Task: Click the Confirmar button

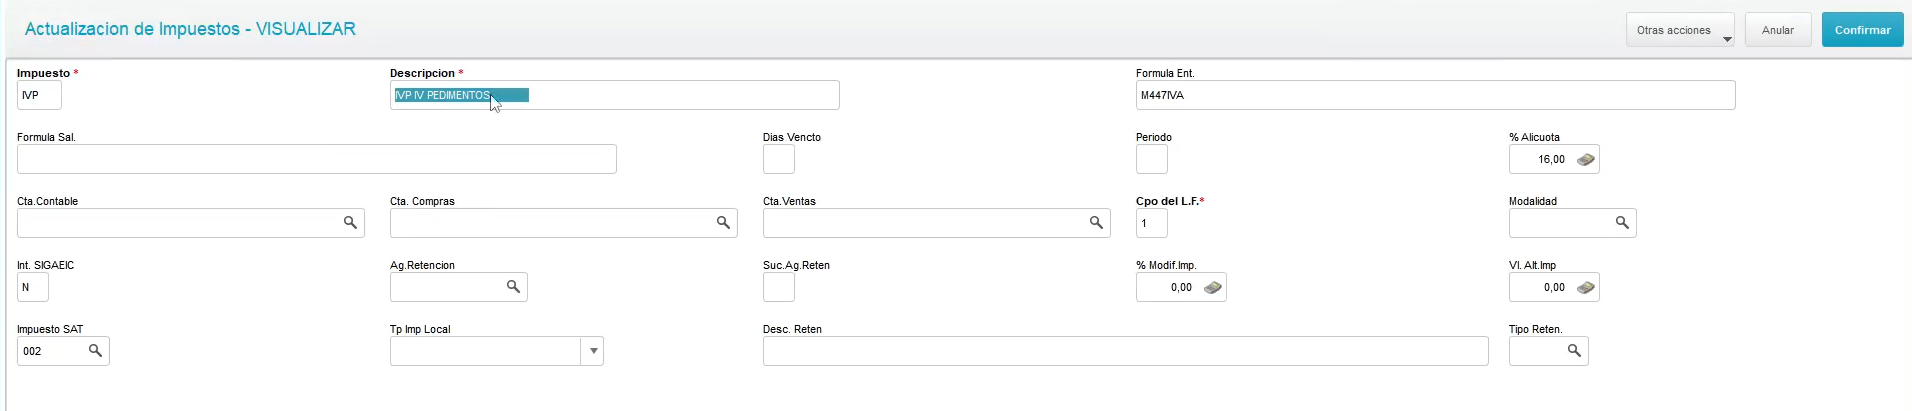Action: click(x=1862, y=30)
